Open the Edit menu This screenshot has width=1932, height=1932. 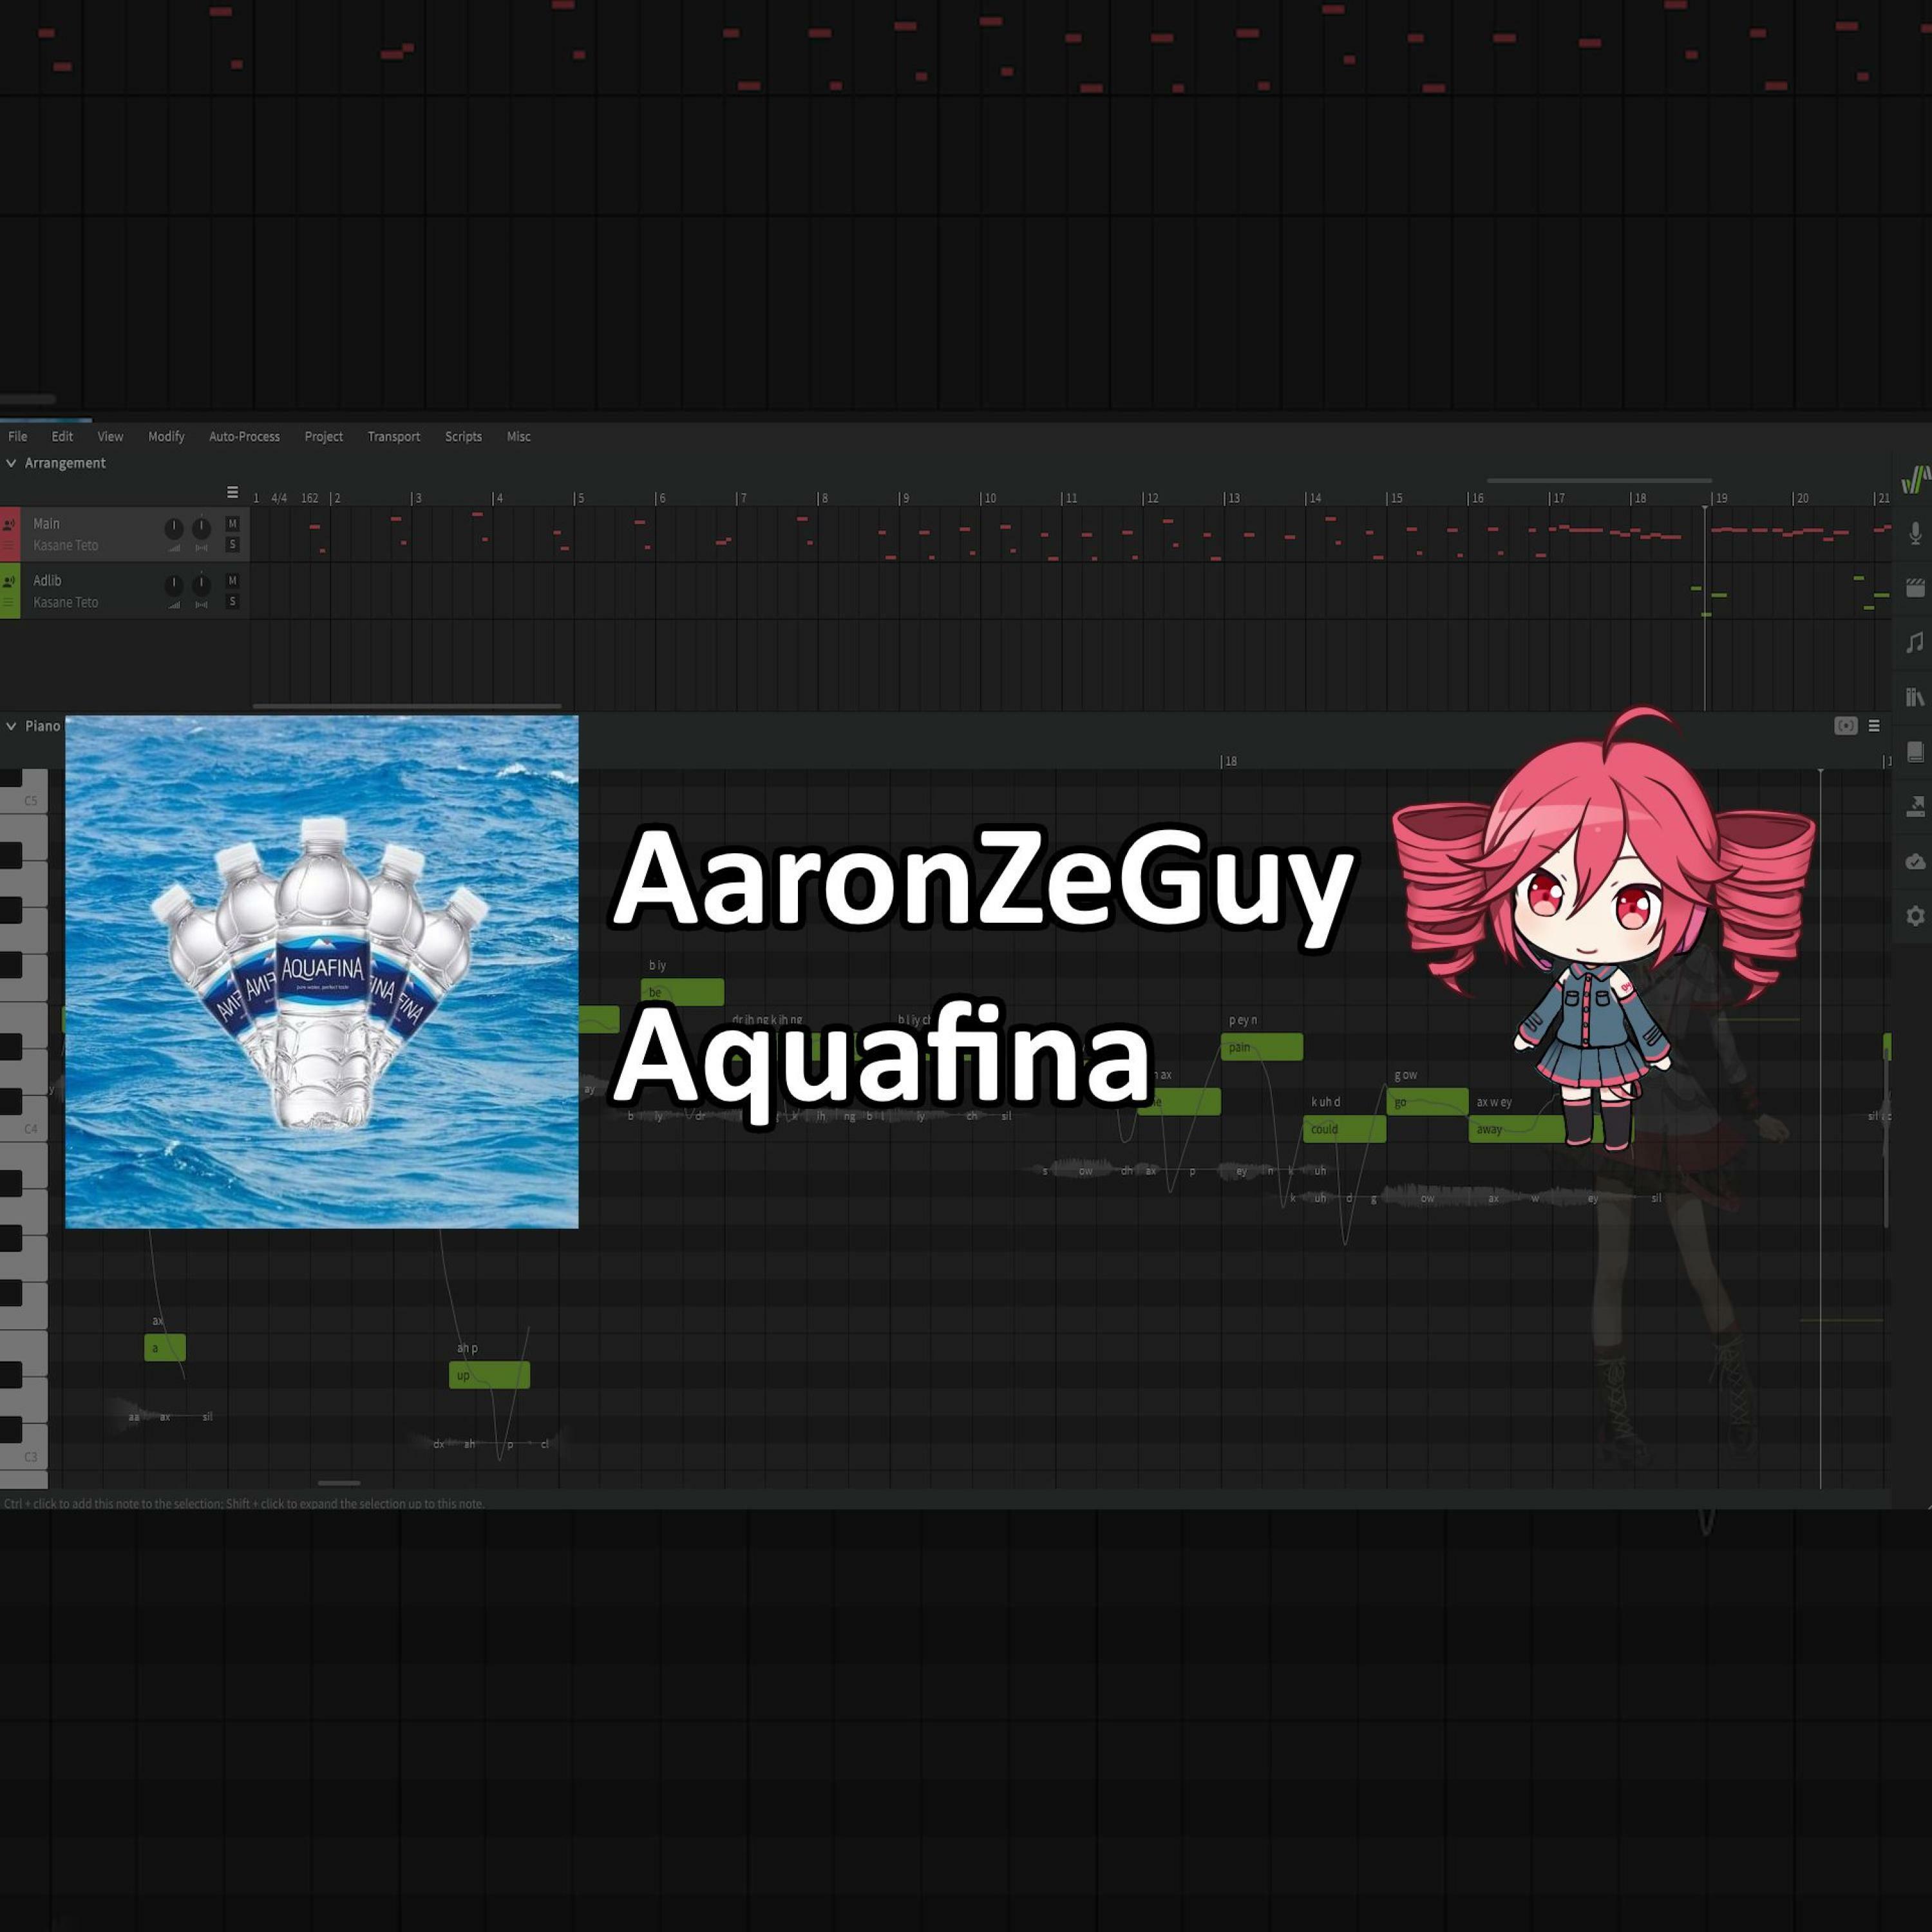coord(62,436)
